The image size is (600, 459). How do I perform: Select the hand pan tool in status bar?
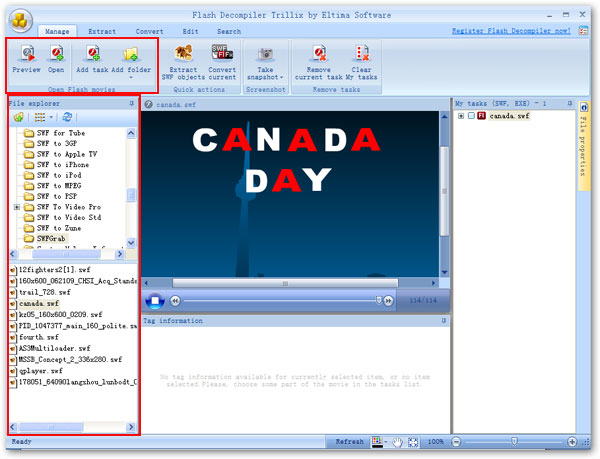[398, 442]
